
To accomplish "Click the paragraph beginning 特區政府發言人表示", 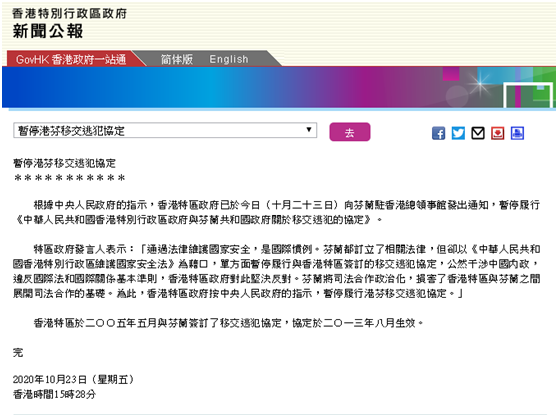I will (x=277, y=271).
